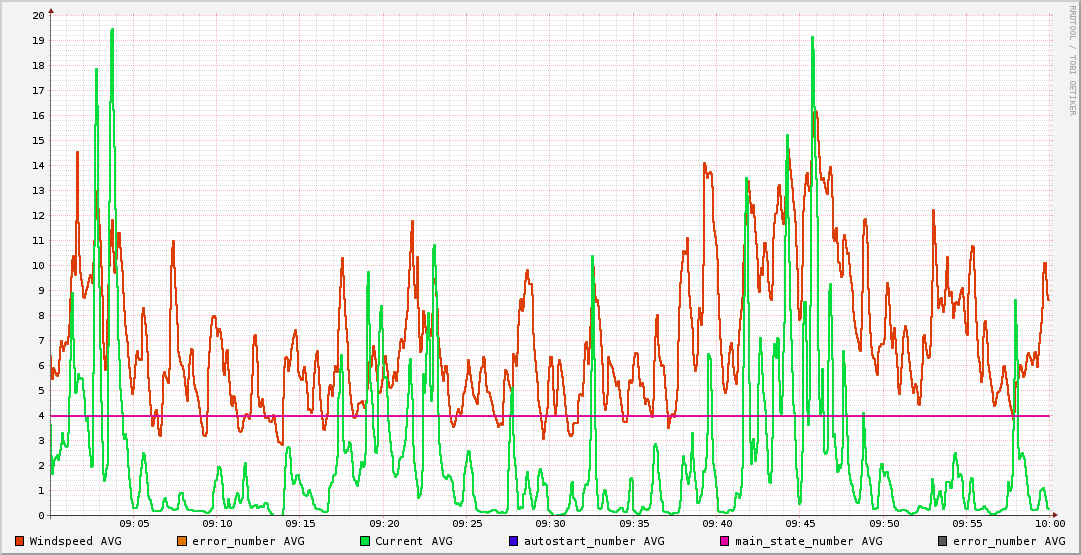Click the 8 value on vertical axis
Screen dimensions: 1081x555
click(x=41, y=315)
